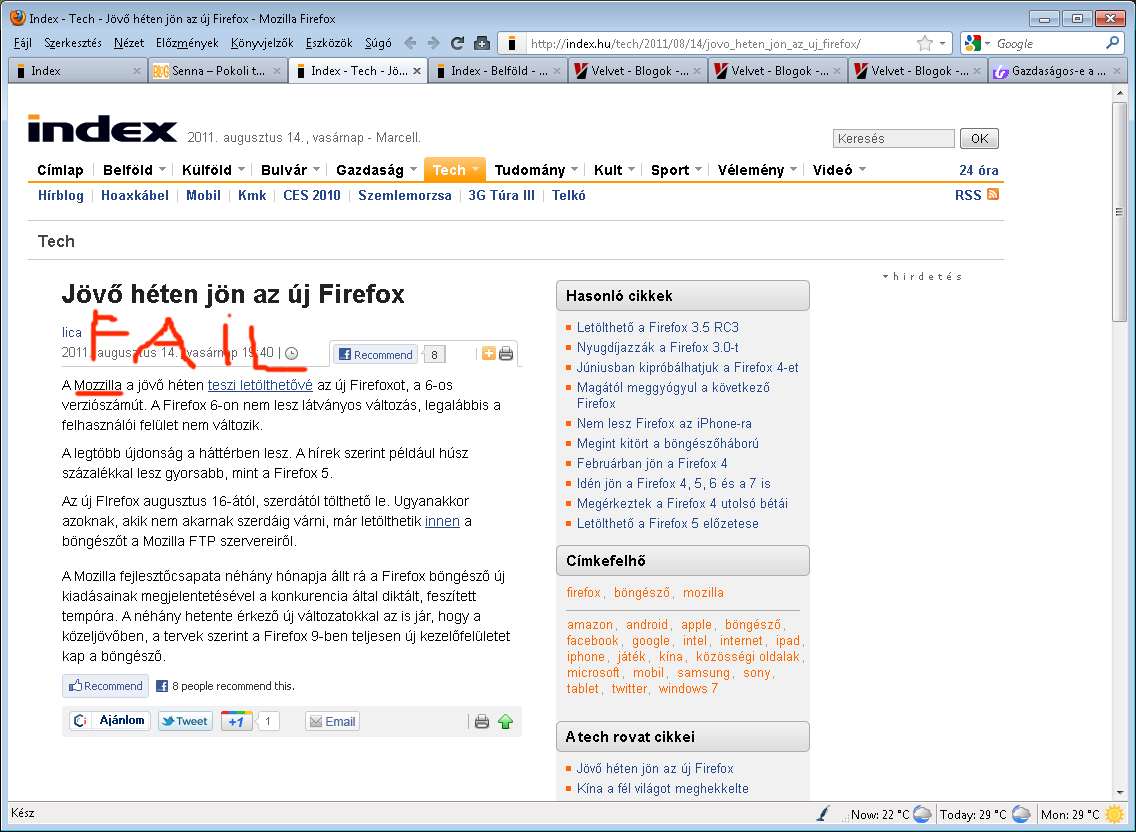The height and width of the screenshot is (832, 1136).
Task: Click the author link lica
Action: coord(72,332)
